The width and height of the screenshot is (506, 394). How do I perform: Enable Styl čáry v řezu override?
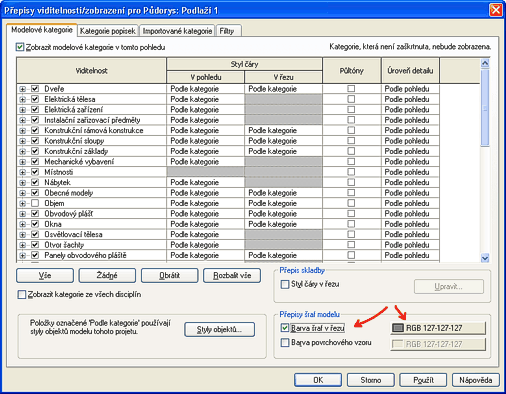285,284
